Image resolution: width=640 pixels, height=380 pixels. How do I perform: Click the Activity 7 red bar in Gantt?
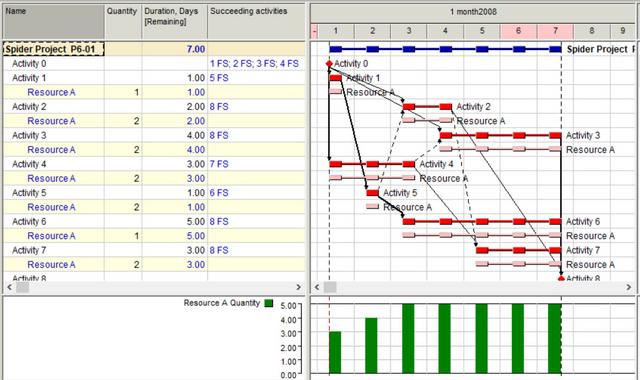[x=519, y=250]
